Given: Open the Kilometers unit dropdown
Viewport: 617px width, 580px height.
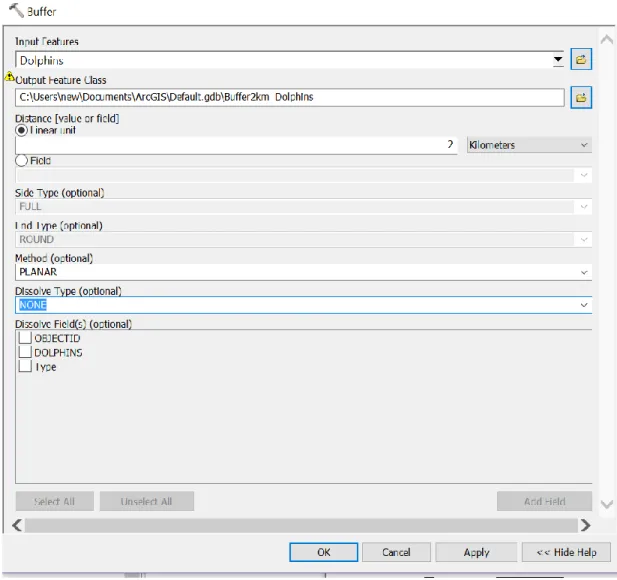Looking at the screenshot, I should [x=529, y=145].
